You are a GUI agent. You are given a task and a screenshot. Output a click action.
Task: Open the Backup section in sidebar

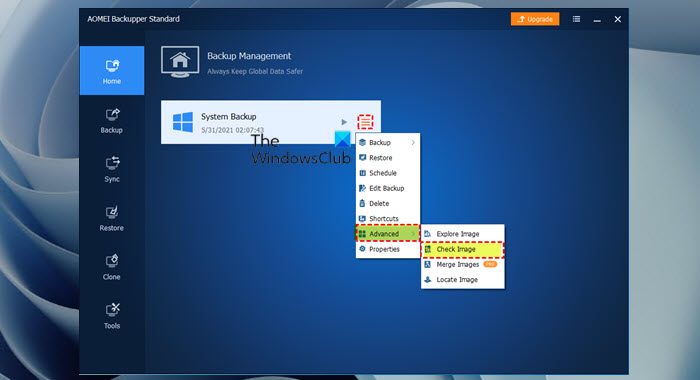click(x=112, y=120)
